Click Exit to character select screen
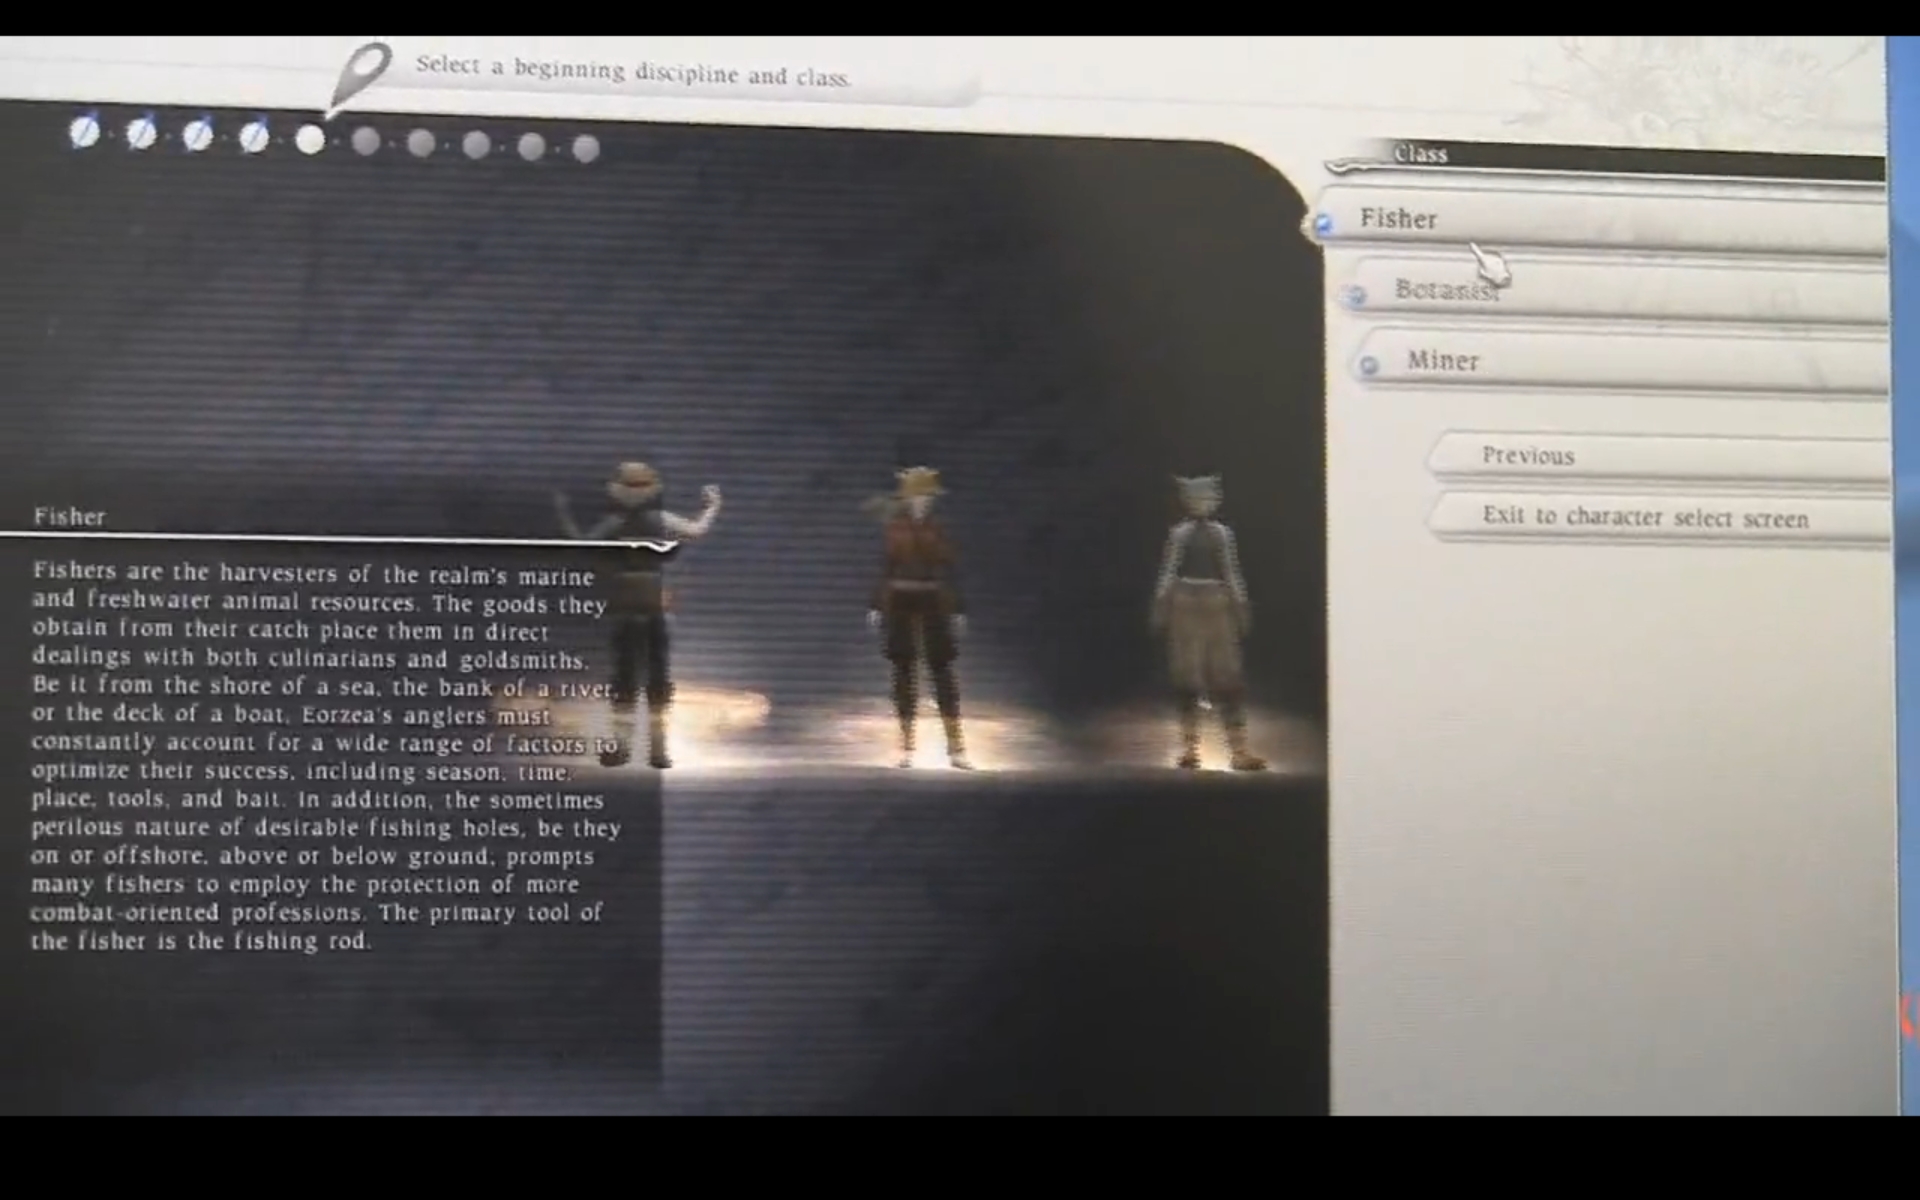Viewport: 1920px width, 1200px height. tap(1645, 518)
